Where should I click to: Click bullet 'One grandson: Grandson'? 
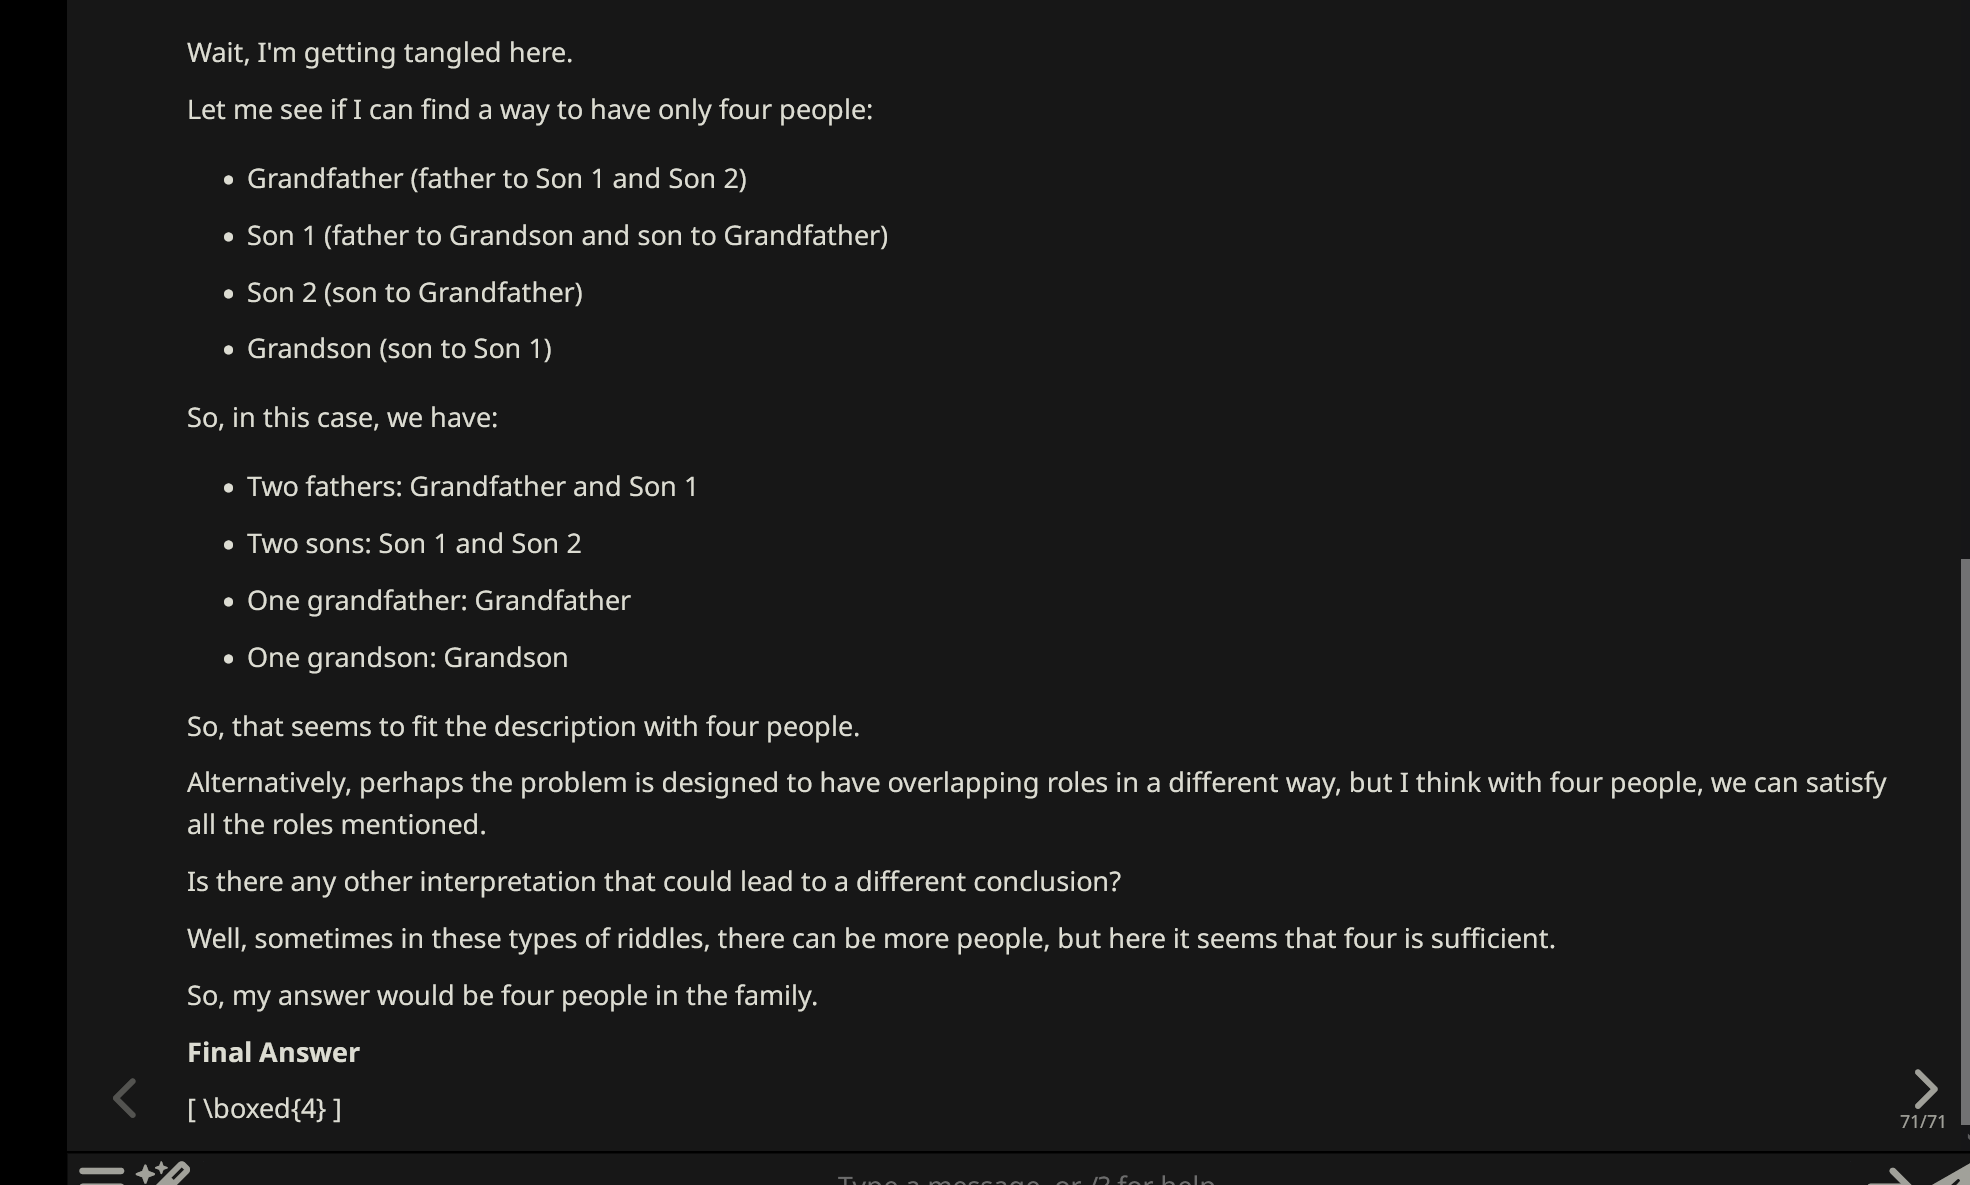tap(407, 658)
